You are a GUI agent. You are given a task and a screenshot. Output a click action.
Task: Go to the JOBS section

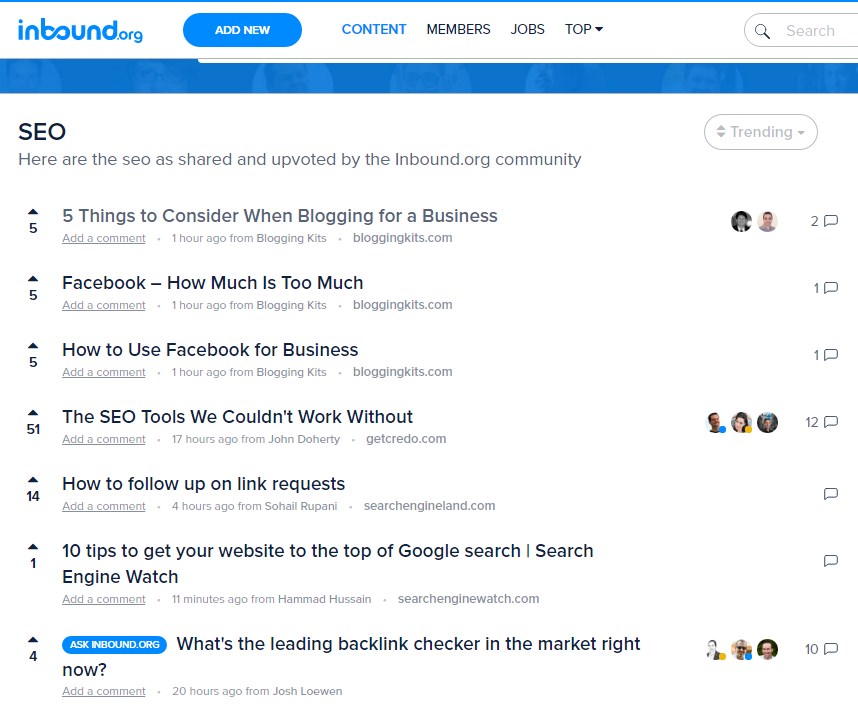click(527, 30)
